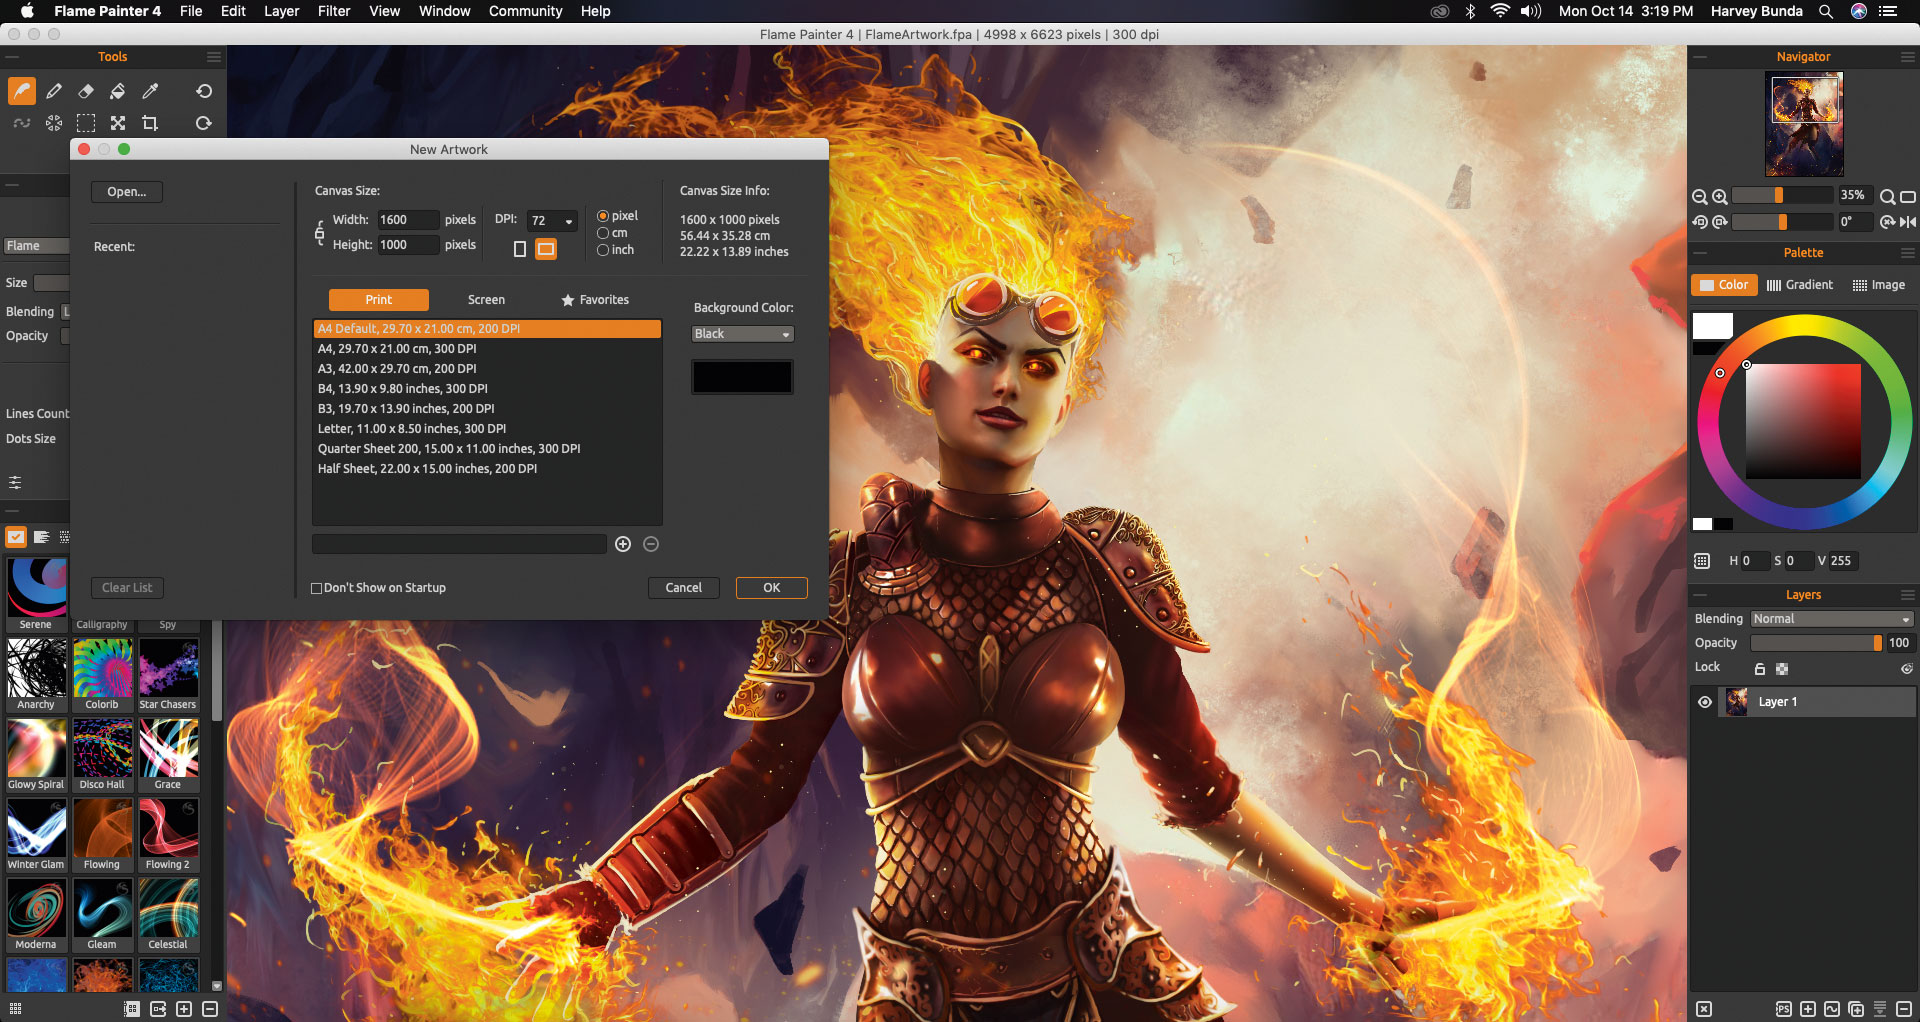Delete layer using minus icon in Layers

1904,1009
